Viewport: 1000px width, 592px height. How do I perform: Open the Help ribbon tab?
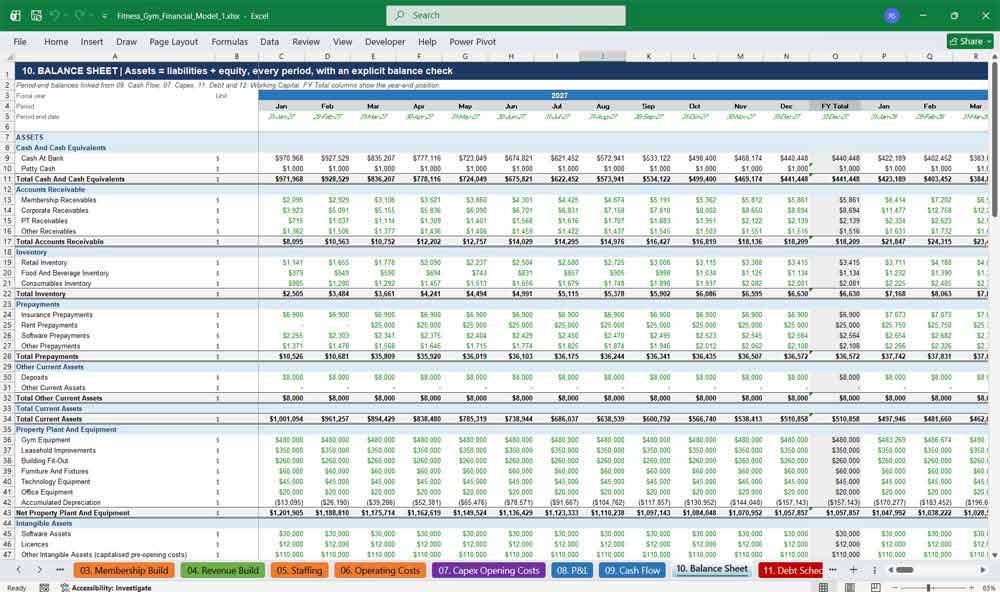tap(427, 41)
